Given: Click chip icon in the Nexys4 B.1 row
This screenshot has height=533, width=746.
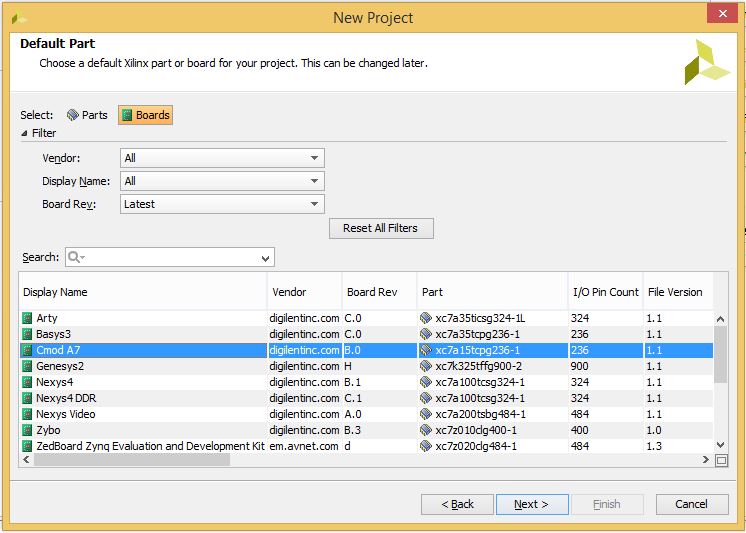Looking at the screenshot, I should (x=426, y=382).
